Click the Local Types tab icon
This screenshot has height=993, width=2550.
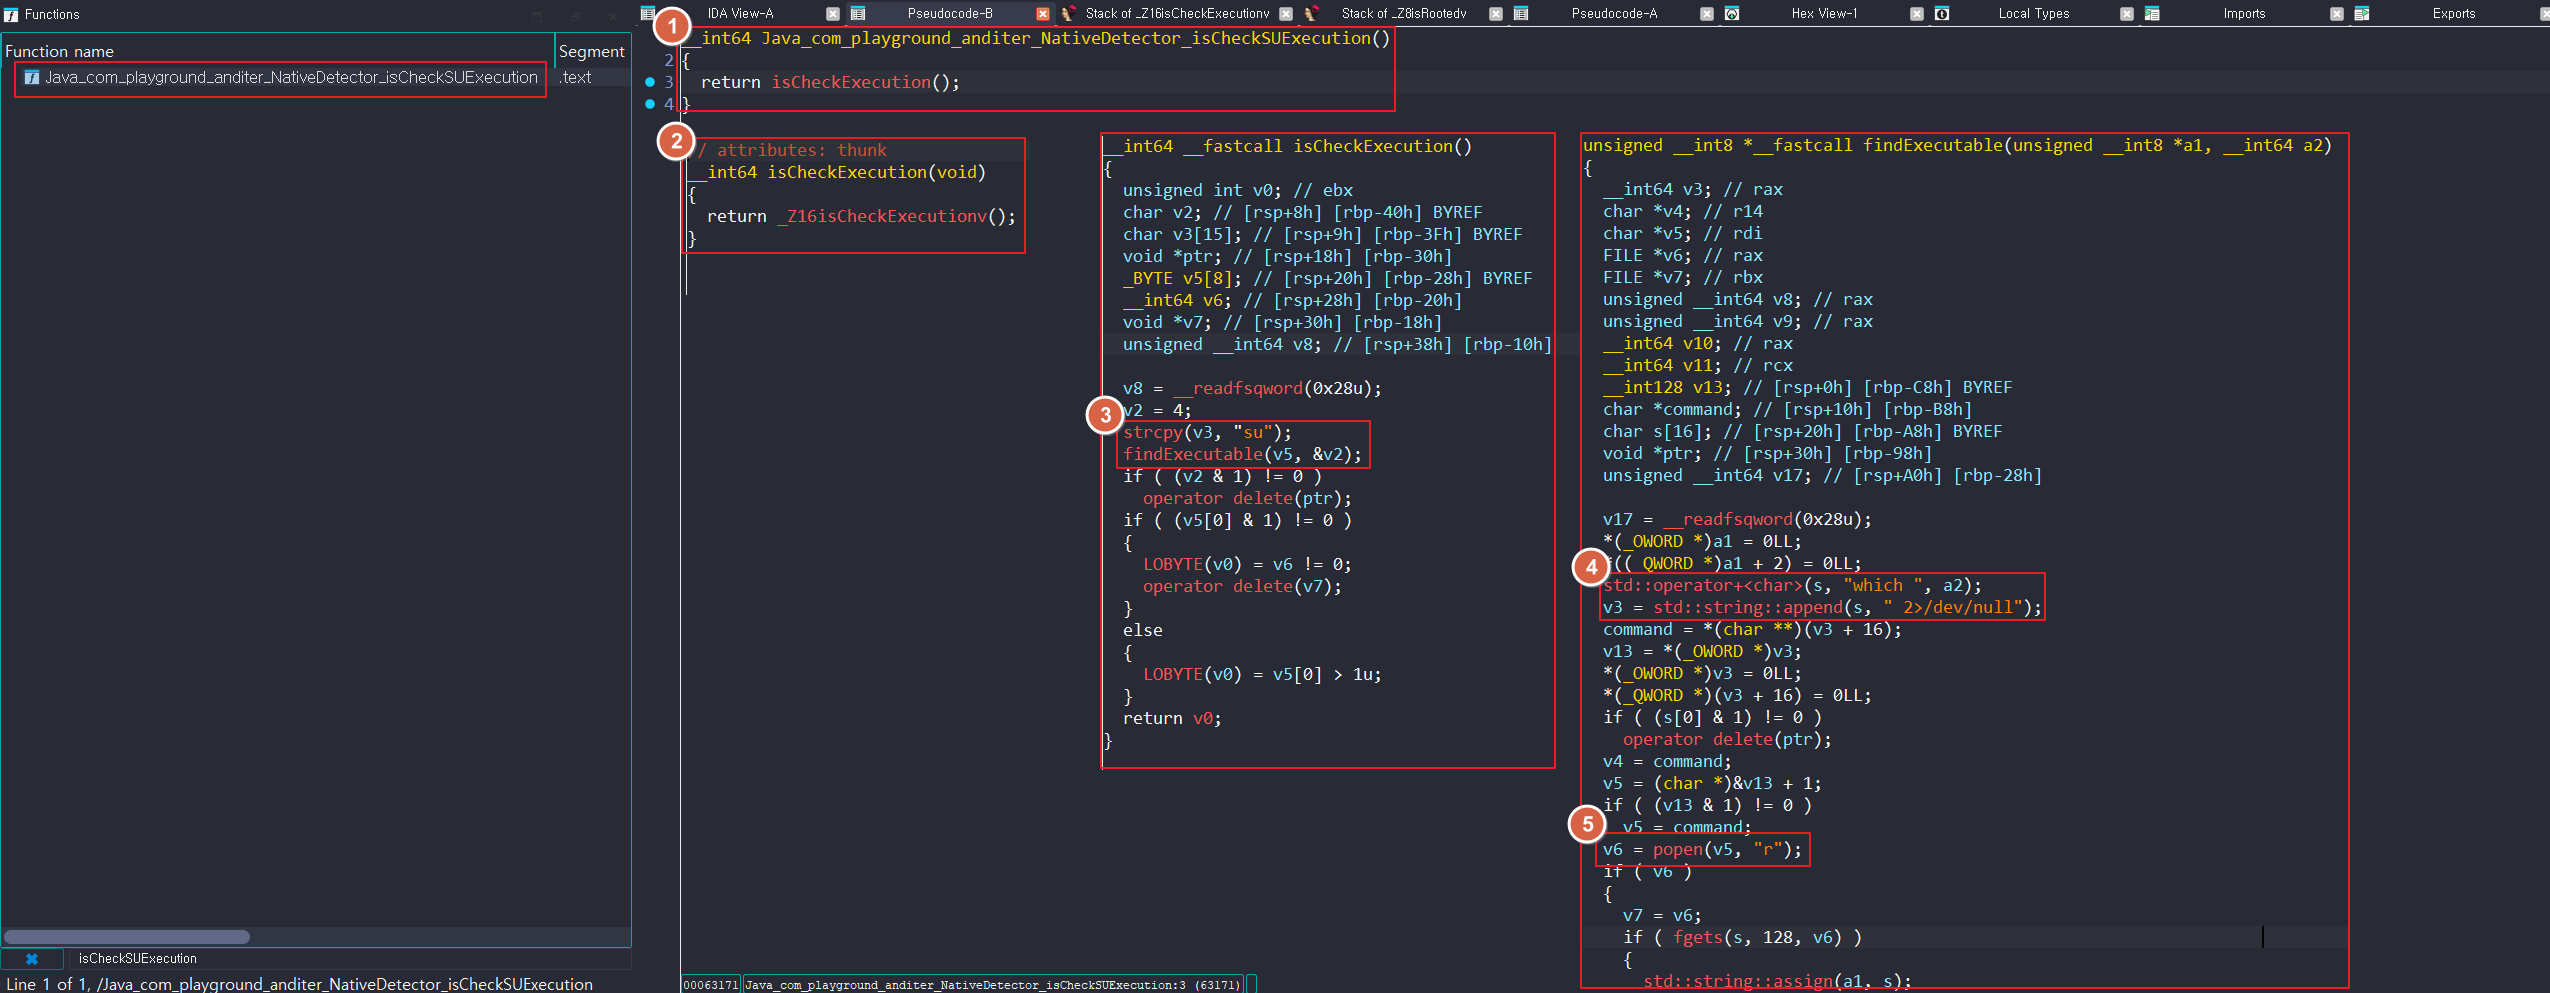(1942, 13)
